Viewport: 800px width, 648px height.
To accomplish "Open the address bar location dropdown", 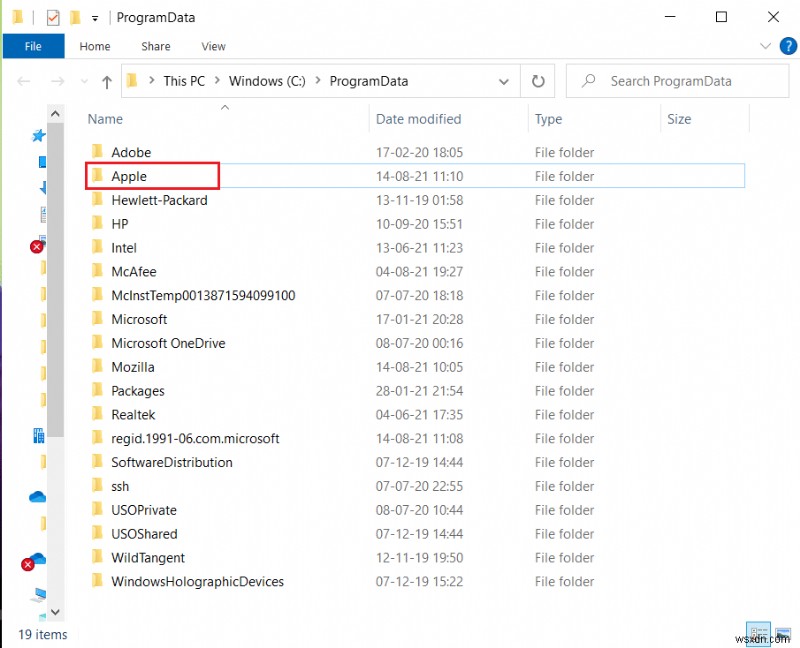I will [x=505, y=81].
